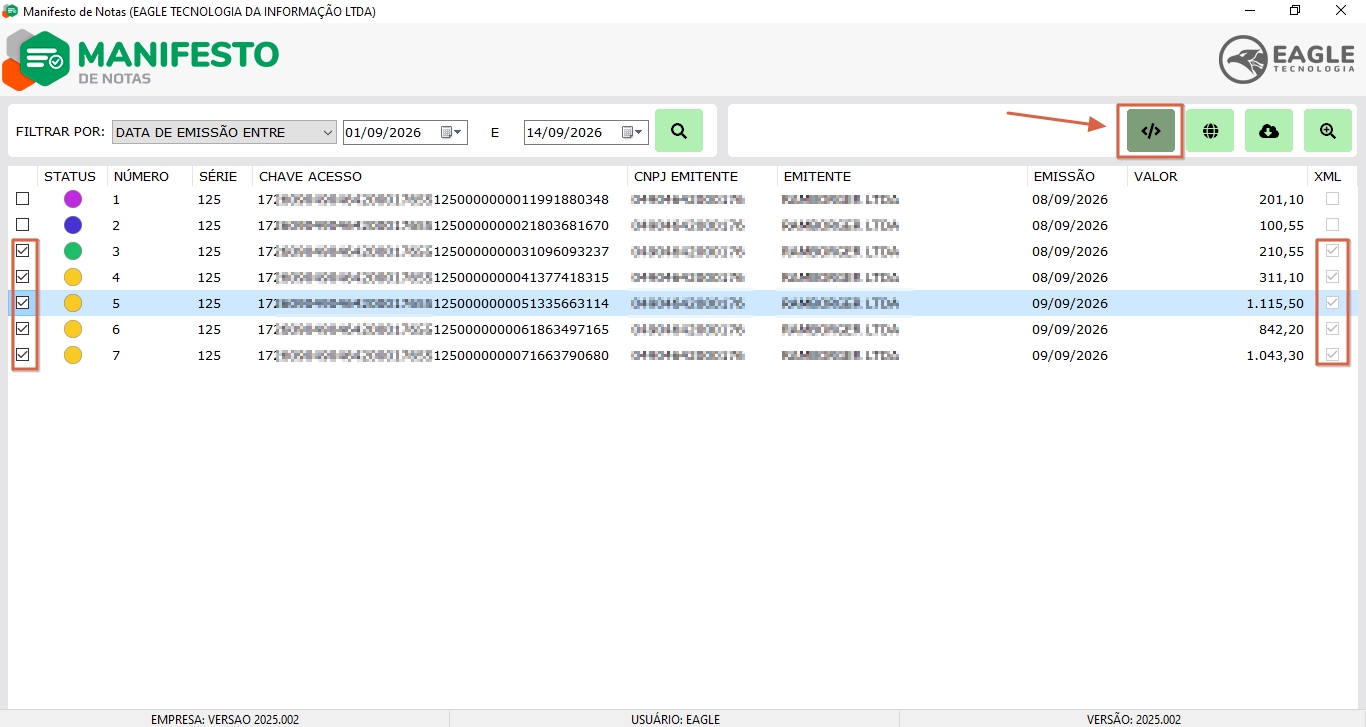Uncheck the selection checkbox for note 4
The height and width of the screenshot is (727, 1366).
point(23,277)
